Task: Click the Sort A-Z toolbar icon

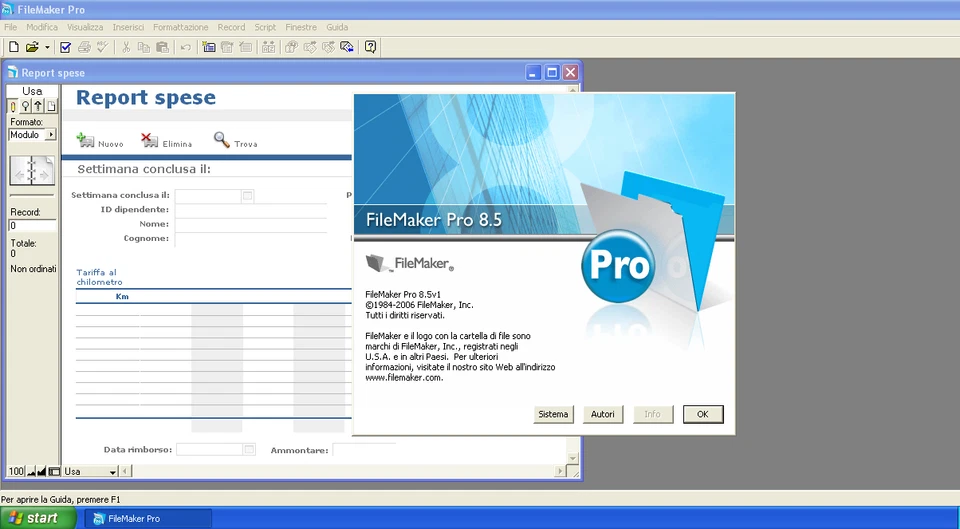Action: click(268, 47)
